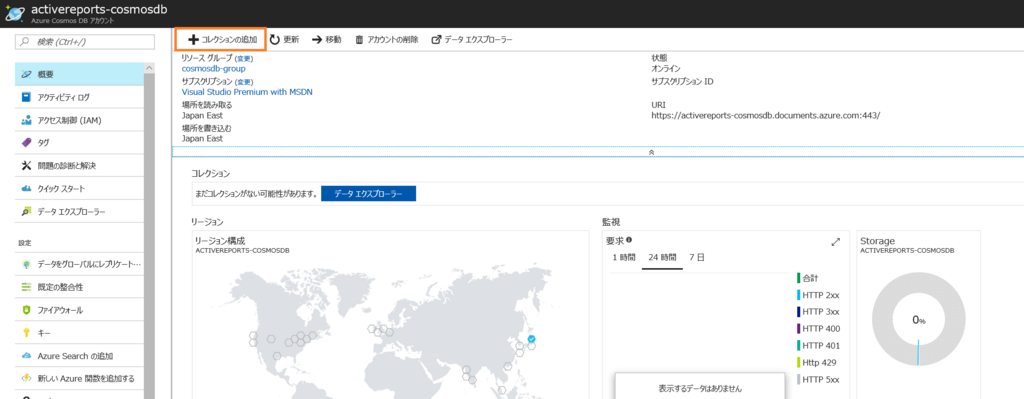Click the Storage donut chart 0% value
1024x399 pixels.
tap(919, 321)
